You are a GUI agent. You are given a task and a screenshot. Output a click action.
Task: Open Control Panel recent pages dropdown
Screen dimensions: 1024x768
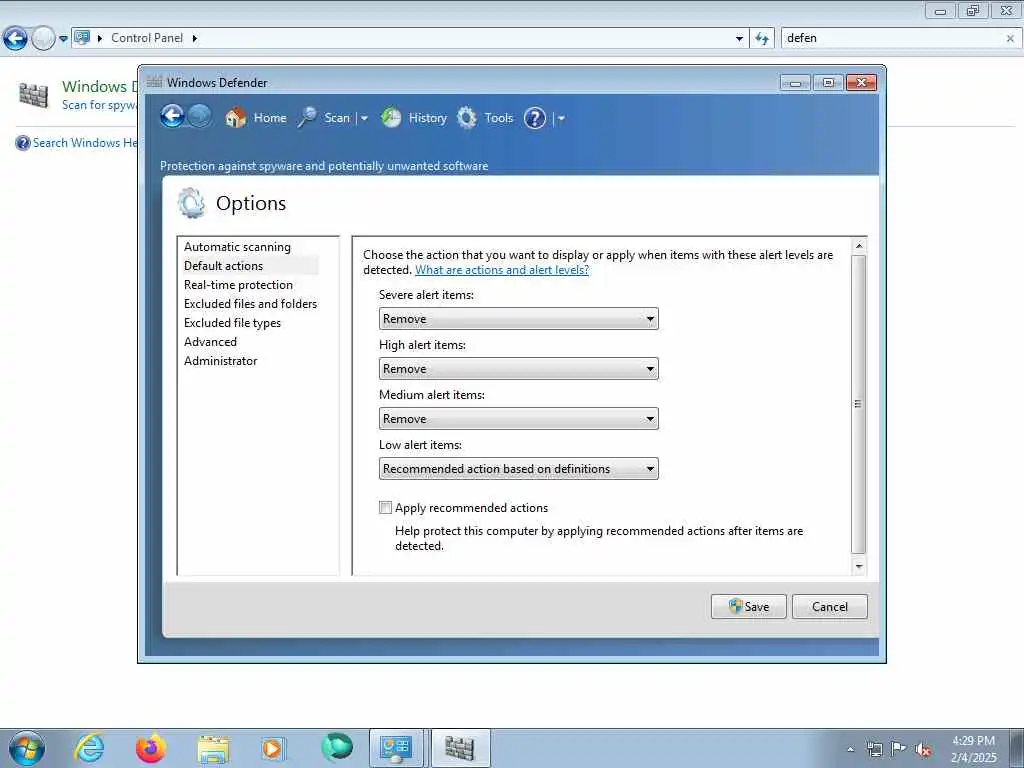pyautogui.click(x=63, y=39)
